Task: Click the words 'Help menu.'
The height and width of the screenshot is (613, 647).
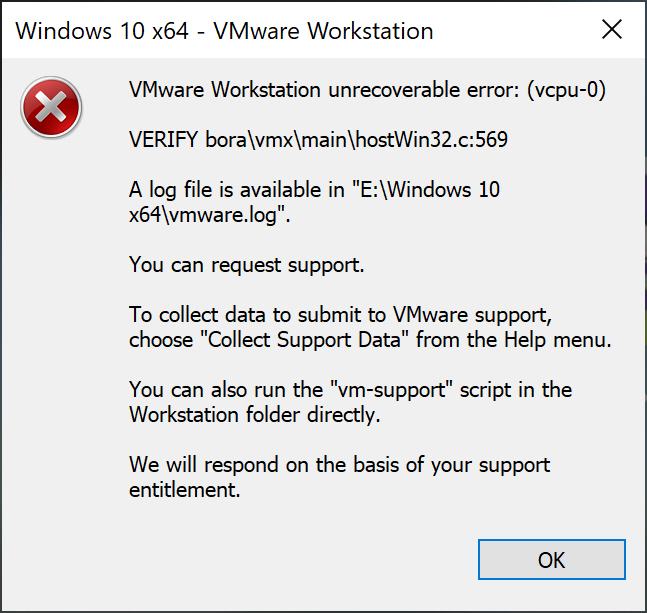Action: (557, 340)
